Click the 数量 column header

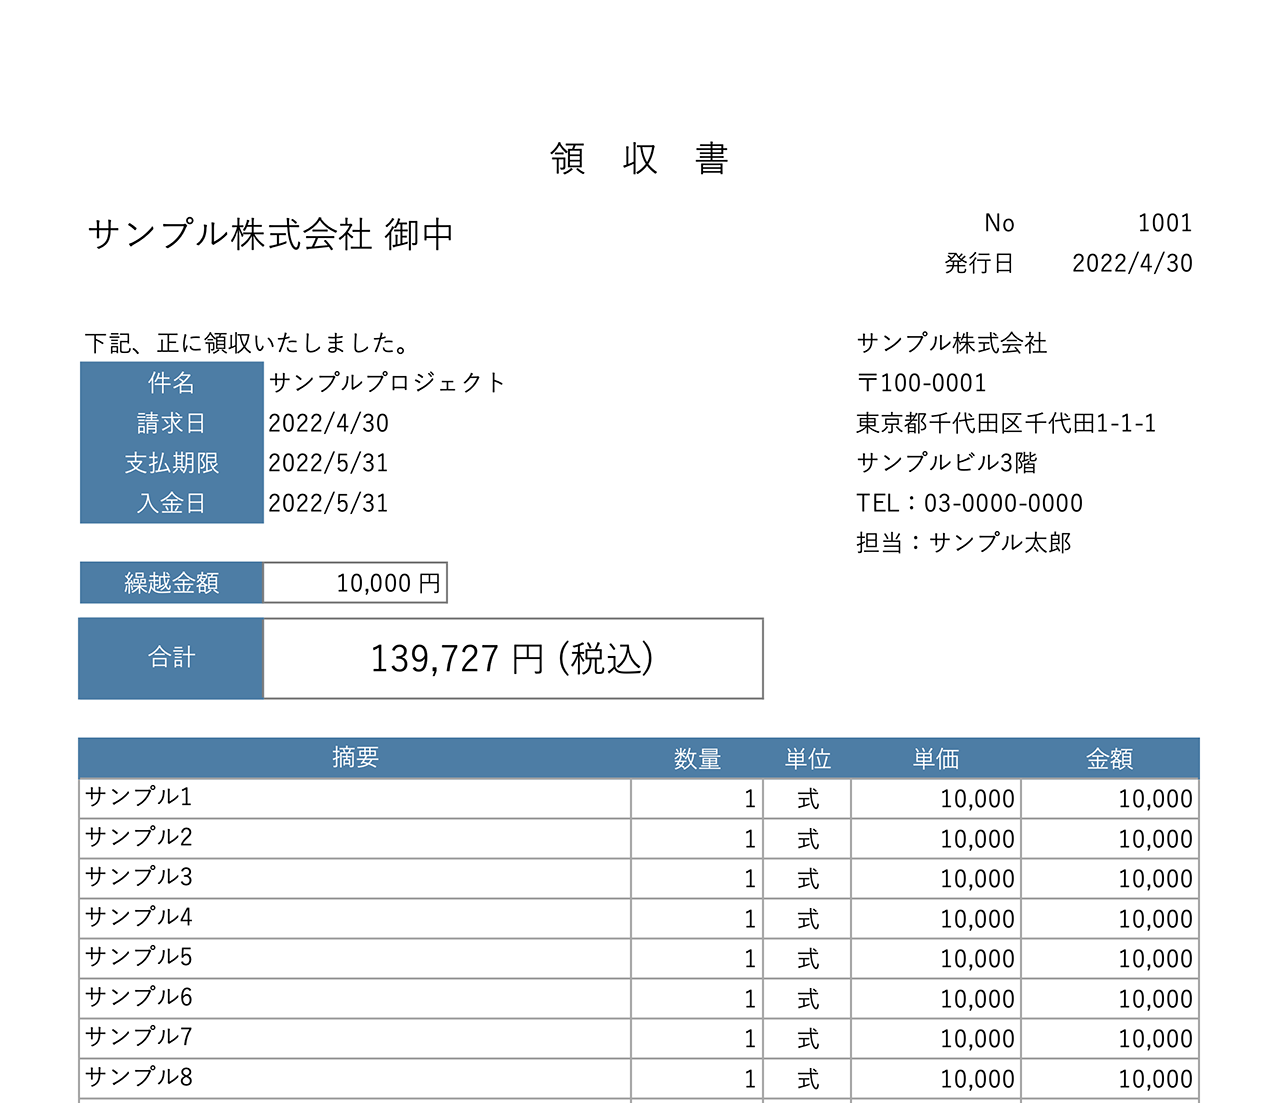pos(697,758)
